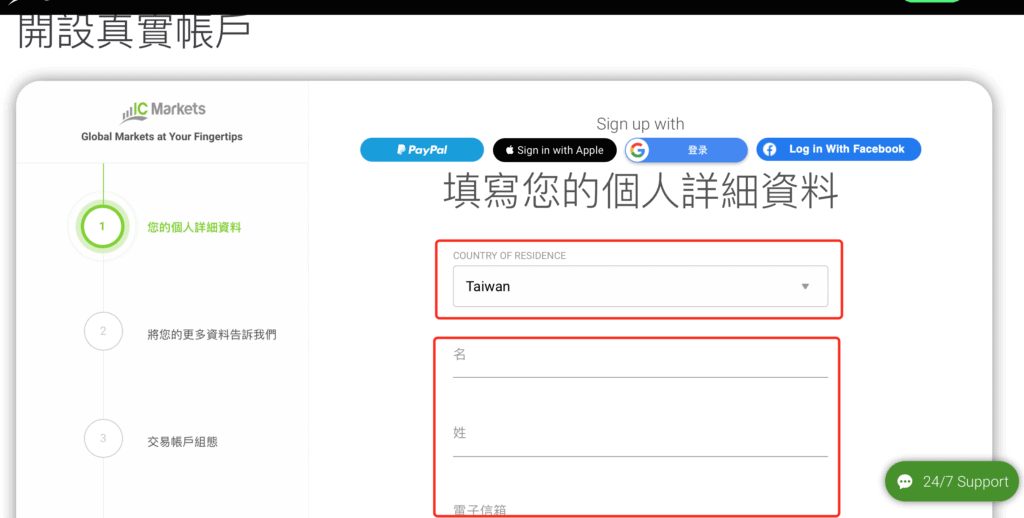Sign up using the Google 登录 button
The width and height of the screenshot is (1024, 518).
click(x=686, y=150)
